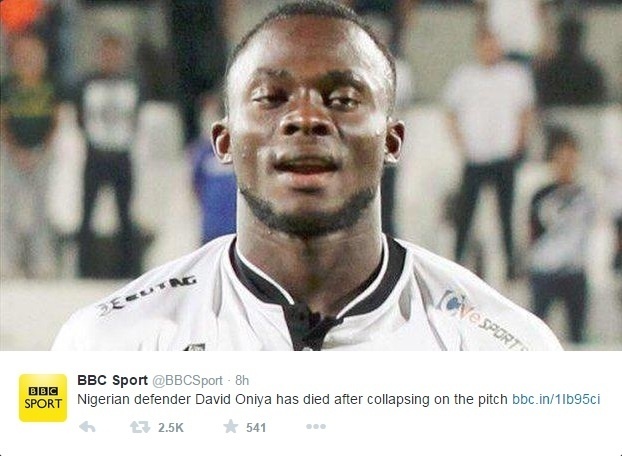This screenshot has width=622, height=456.
Task: Reply to the BBC Sport tweet
Action: point(87,427)
